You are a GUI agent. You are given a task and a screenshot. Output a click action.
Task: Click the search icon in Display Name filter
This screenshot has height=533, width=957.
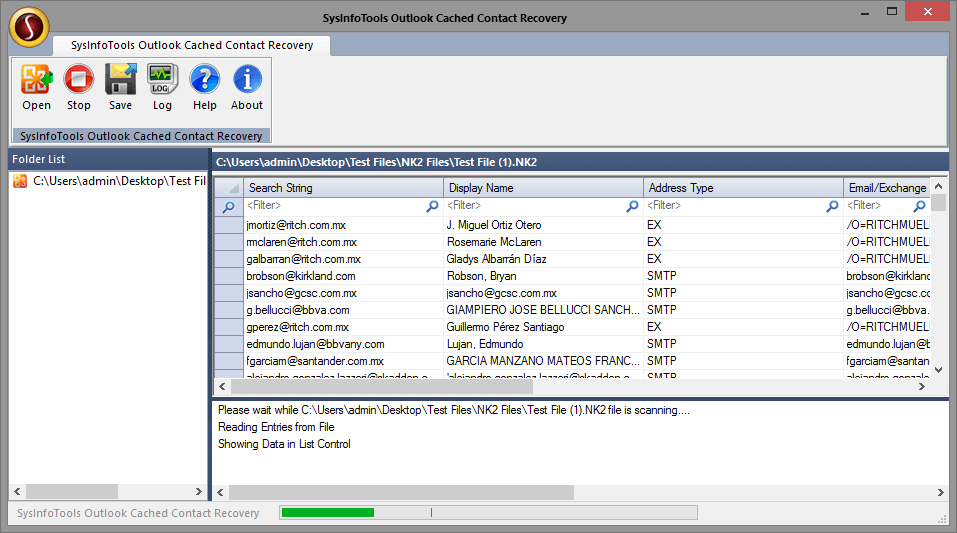click(x=632, y=206)
